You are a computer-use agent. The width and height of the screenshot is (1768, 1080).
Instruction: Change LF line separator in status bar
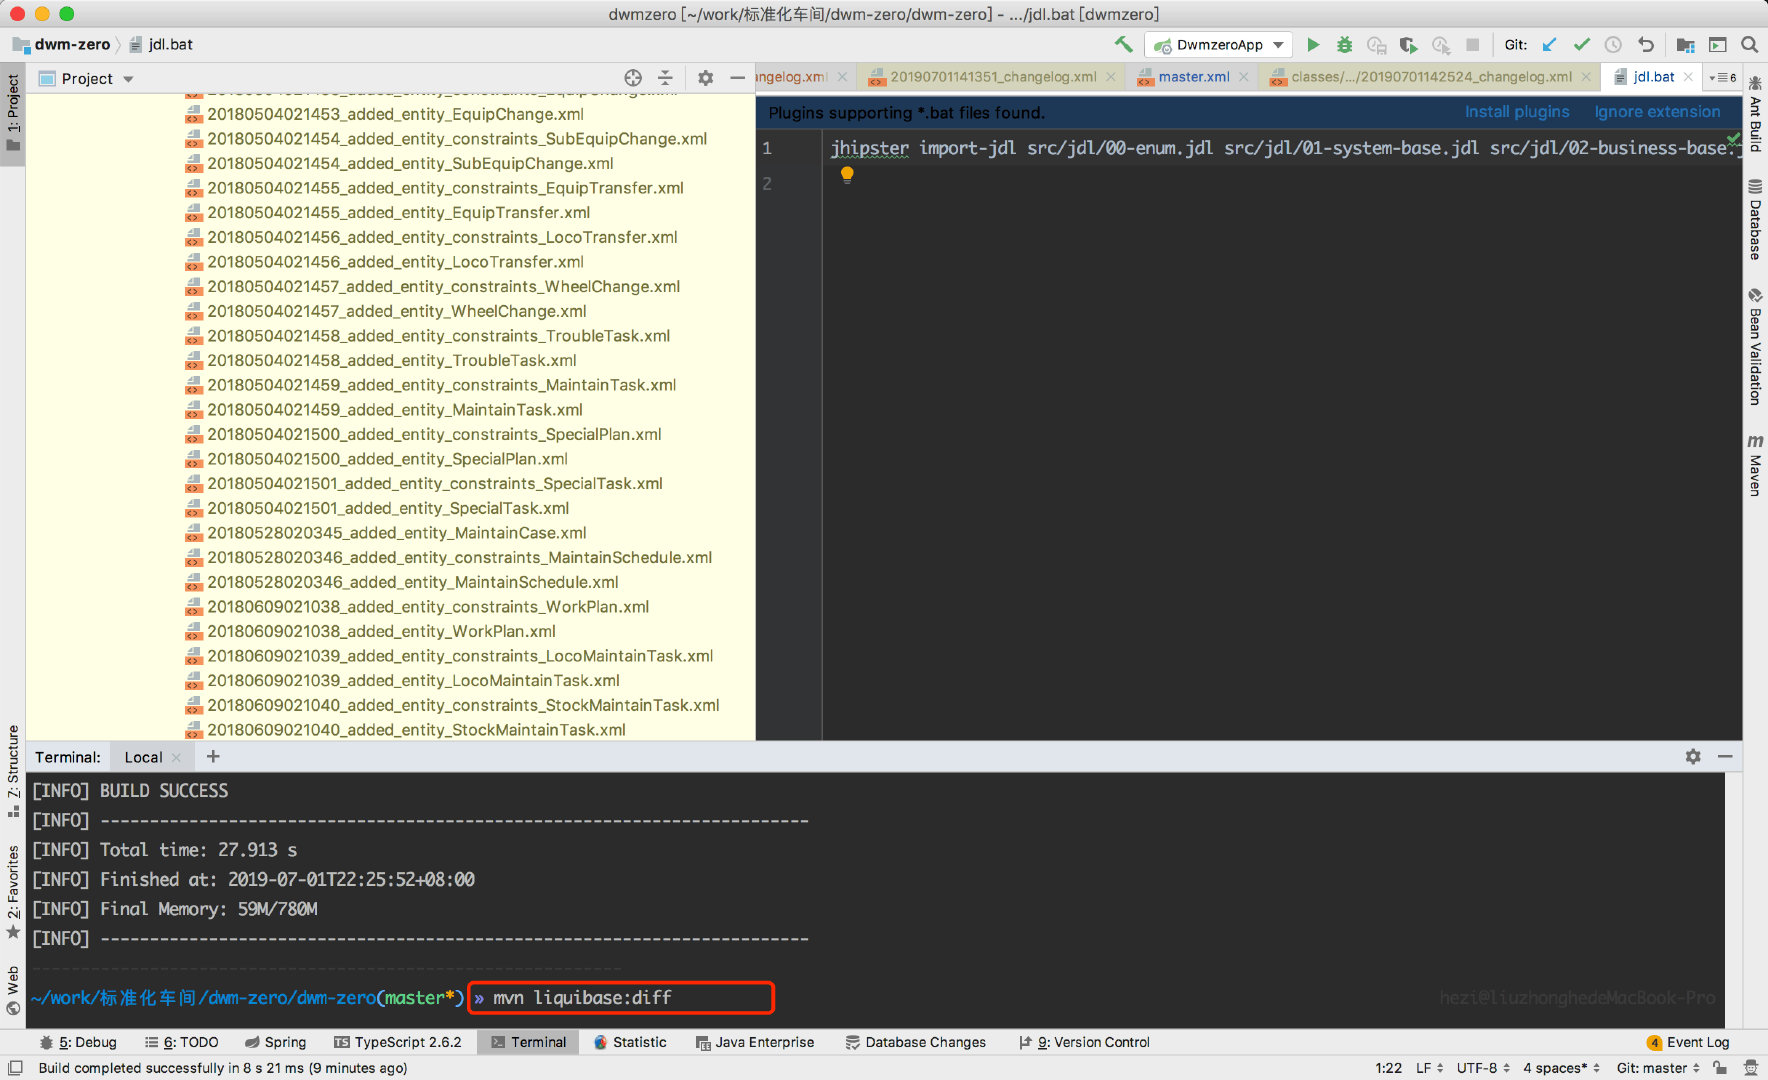pos(1429,1068)
